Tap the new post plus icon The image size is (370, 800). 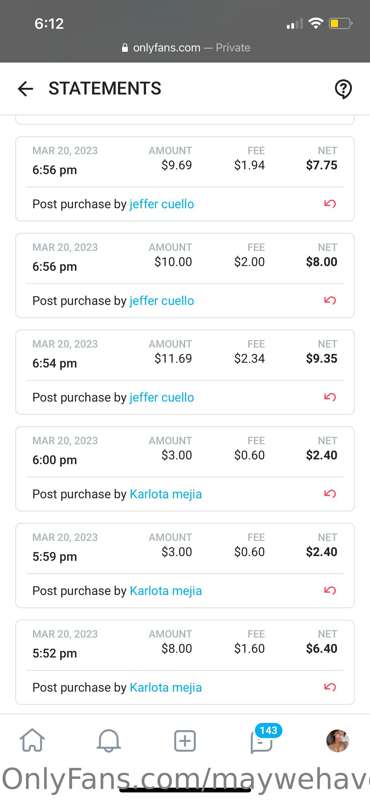click(185, 741)
